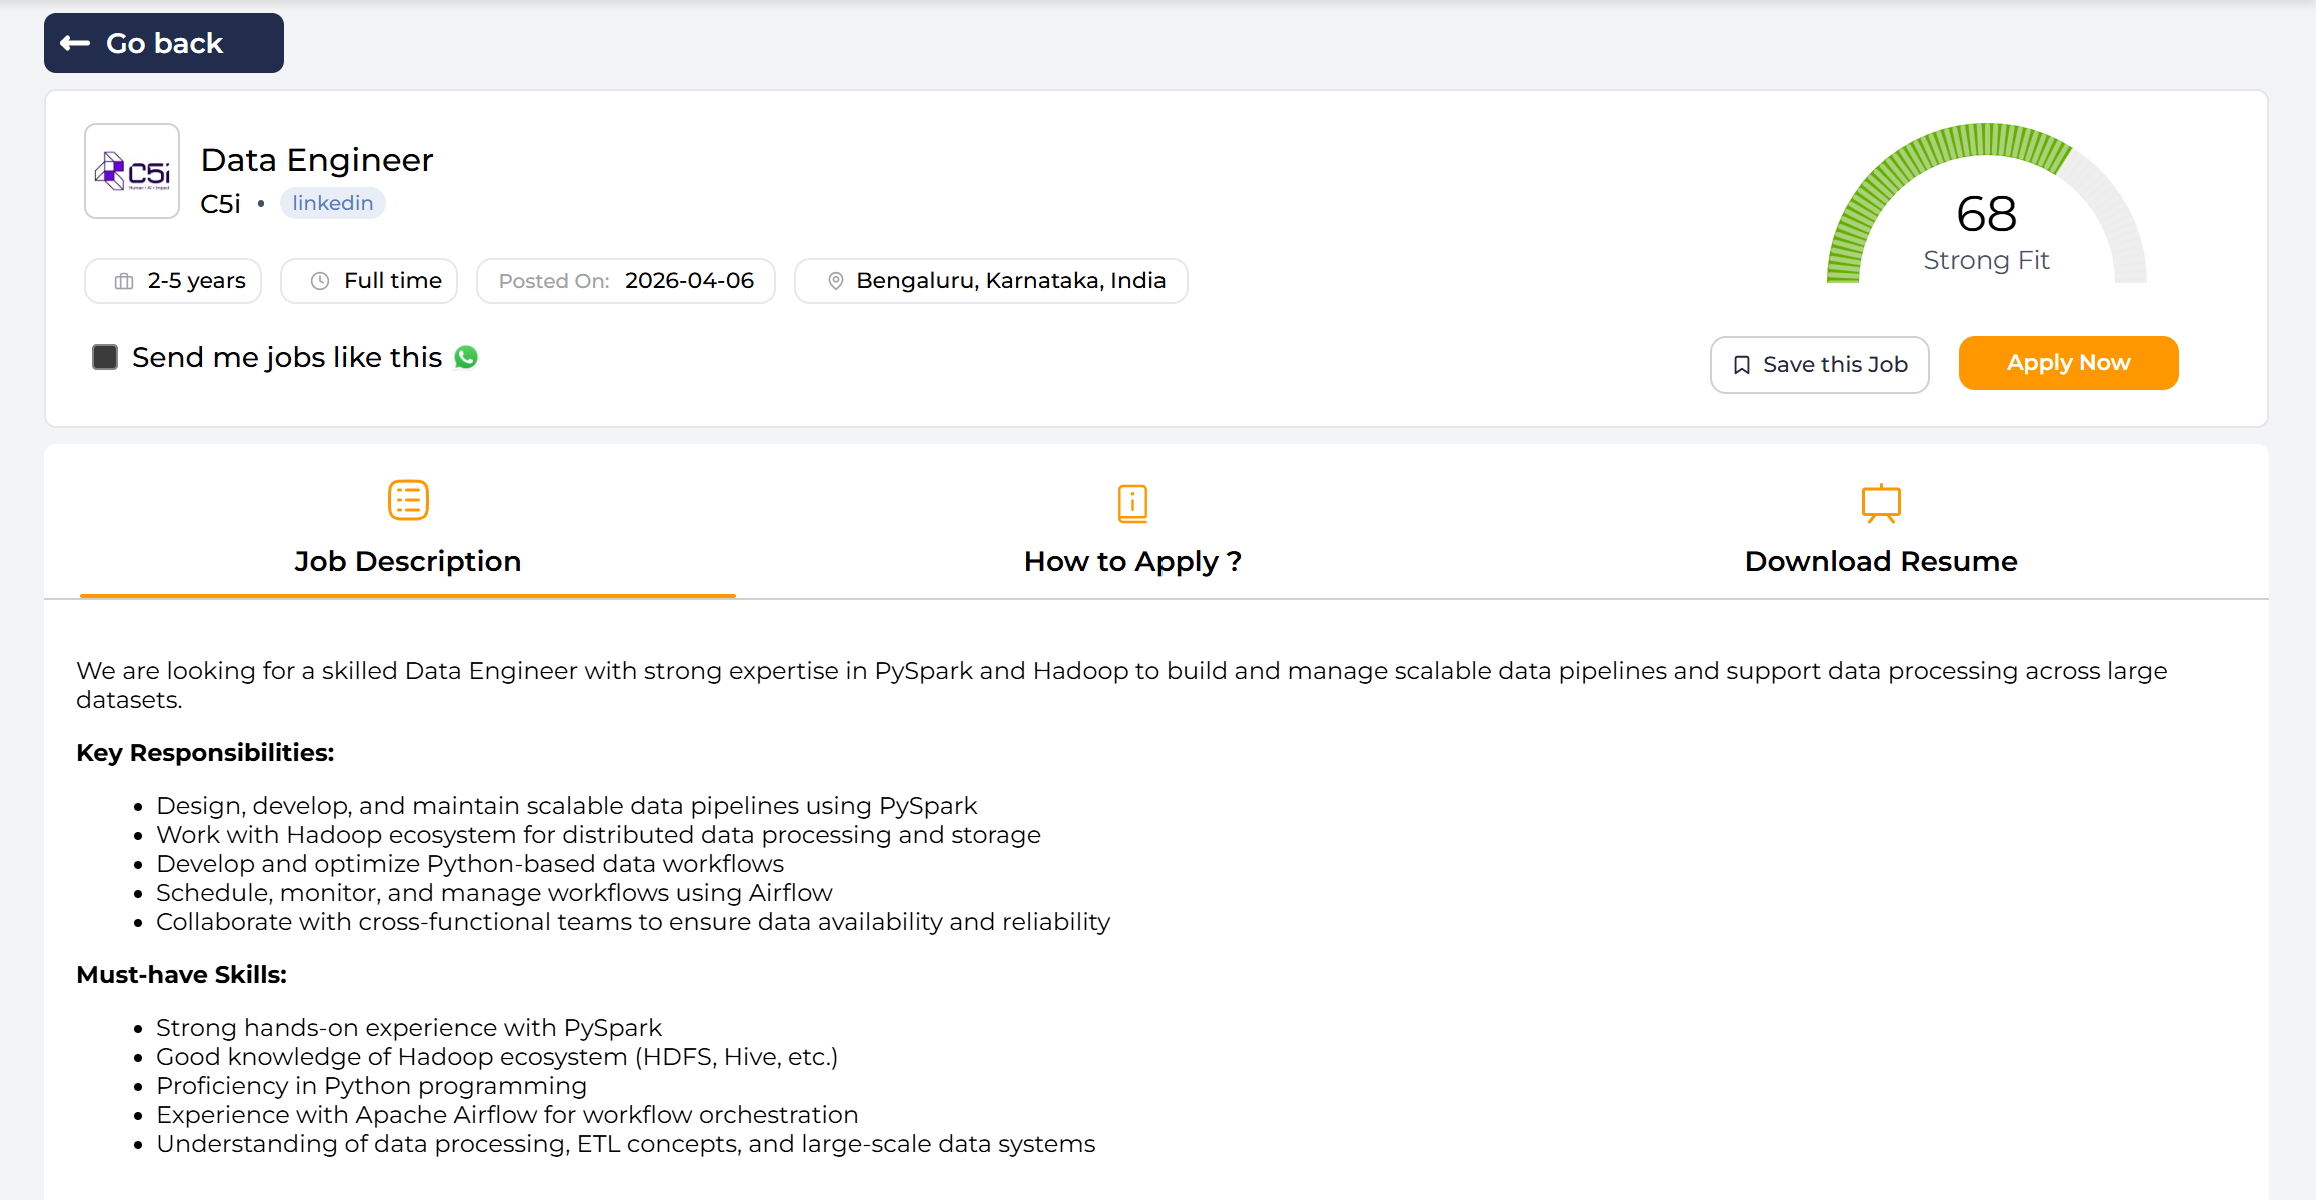Click the Download Resume presentation icon
This screenshot has height=1200, width=2316.
(1880, 503)
